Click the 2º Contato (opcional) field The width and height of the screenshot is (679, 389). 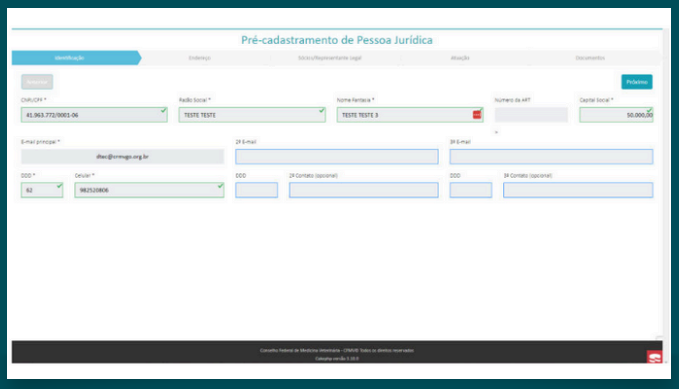pyautogui.click(x=364, y=190)
